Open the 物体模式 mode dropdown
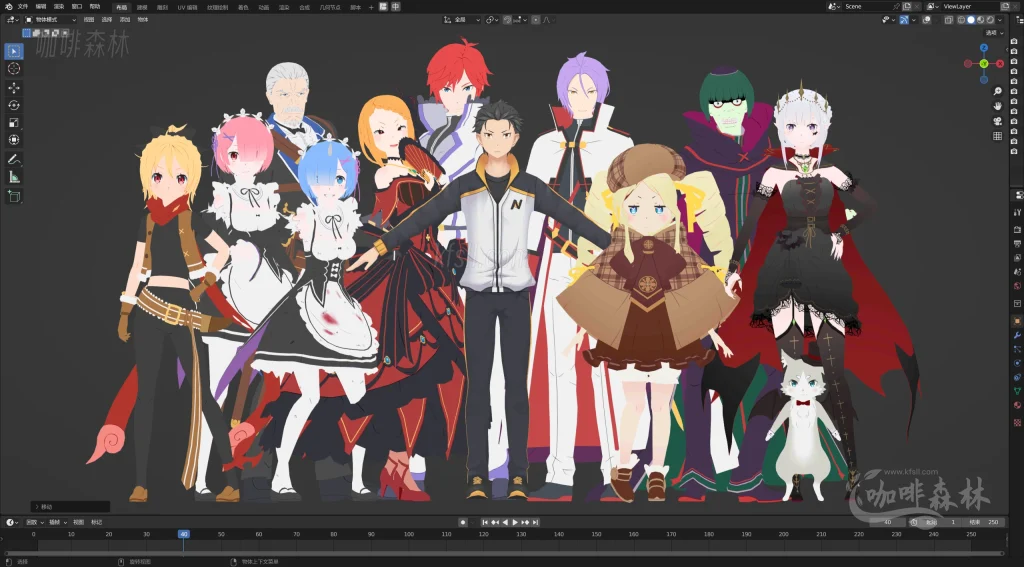The width and height of the screenshot is (1024, 567). (x=50, y=20)
